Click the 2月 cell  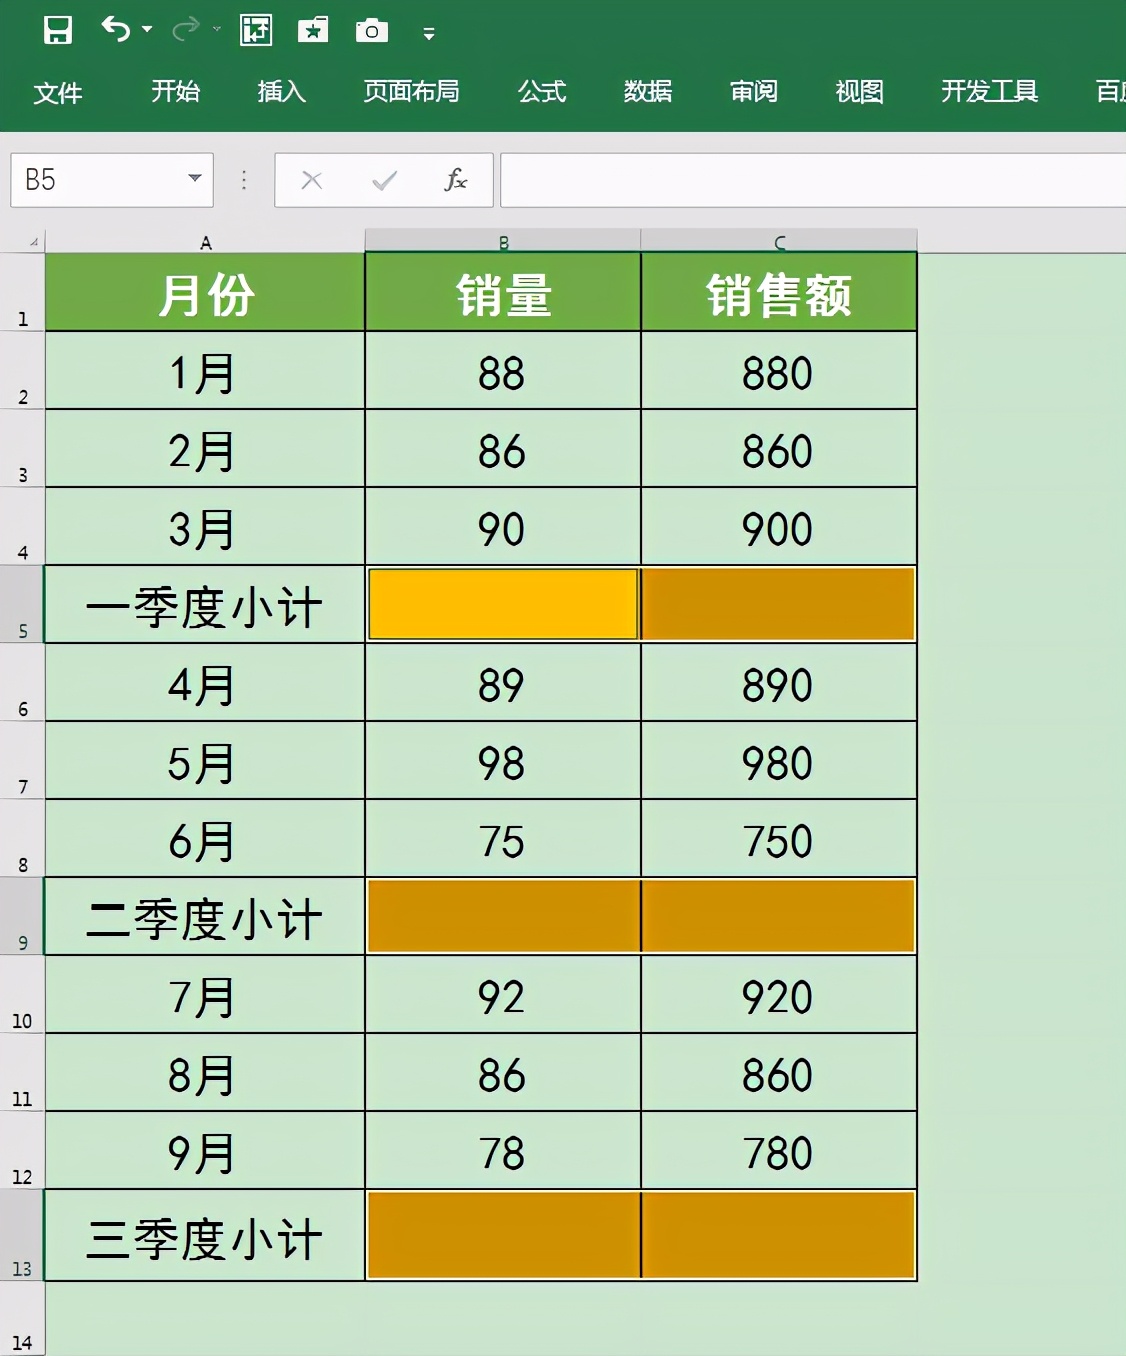tap(205, 449)
